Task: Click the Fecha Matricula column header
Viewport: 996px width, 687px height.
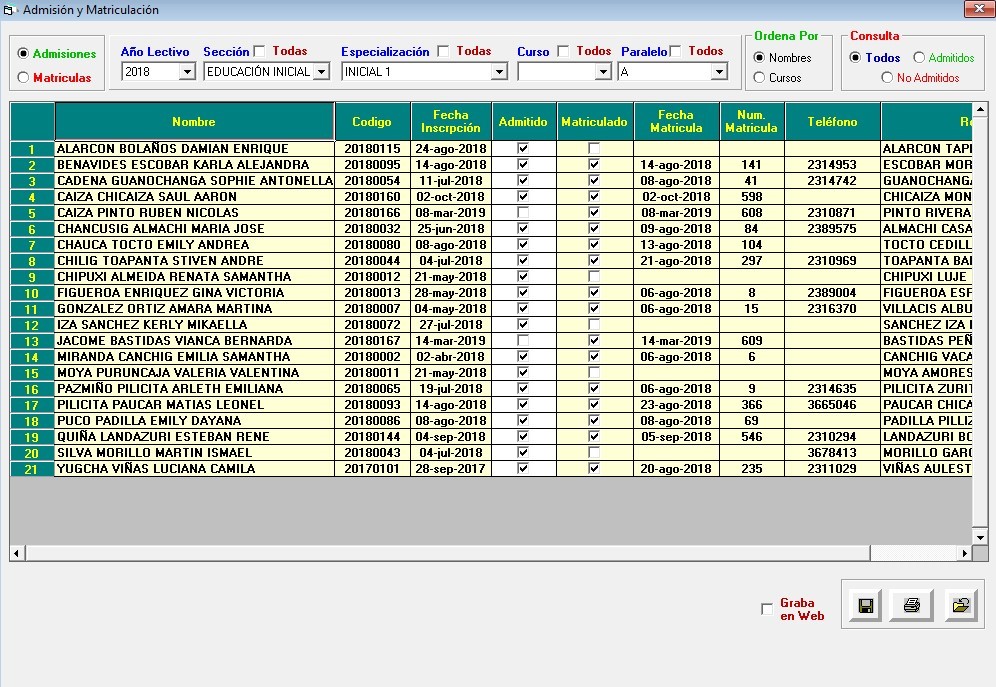Action: coord(676,122)
